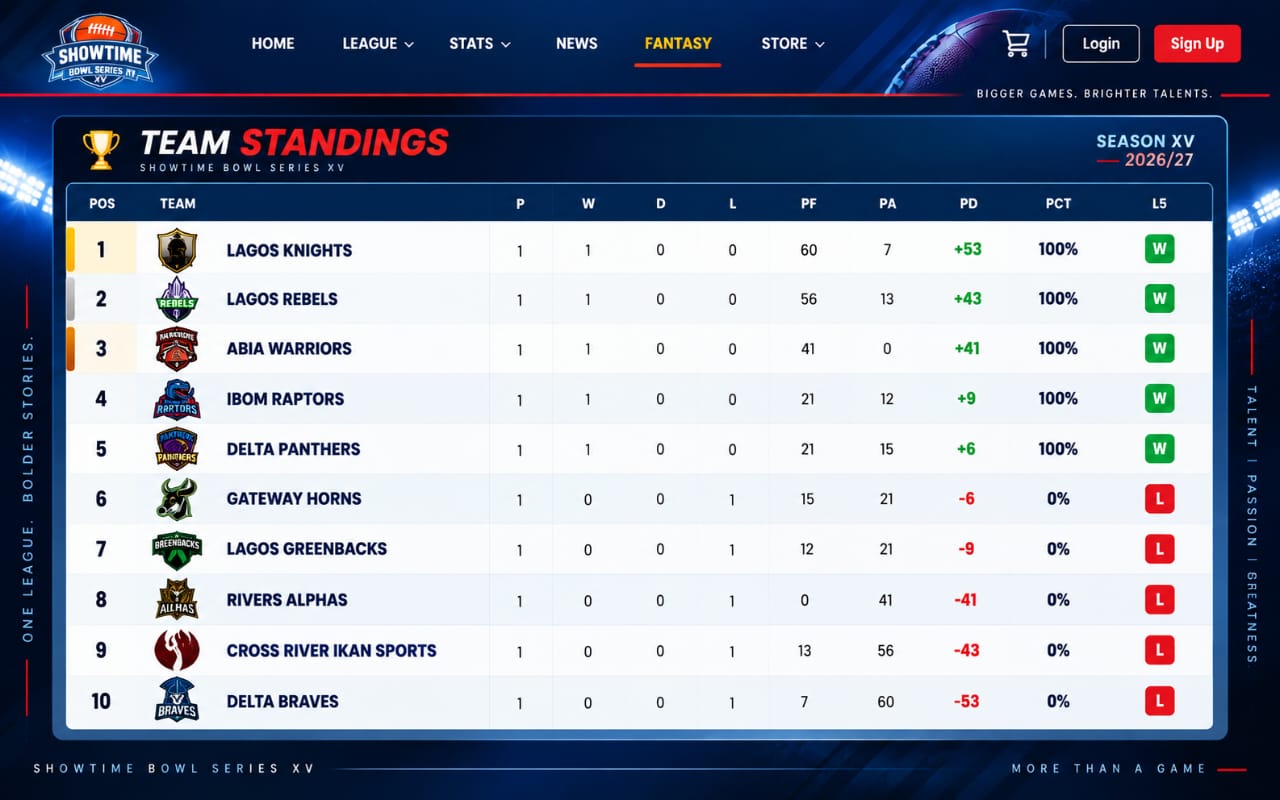Click the Abia Warriors team crest
The image size is (1280, 800).
pos(177,349)
